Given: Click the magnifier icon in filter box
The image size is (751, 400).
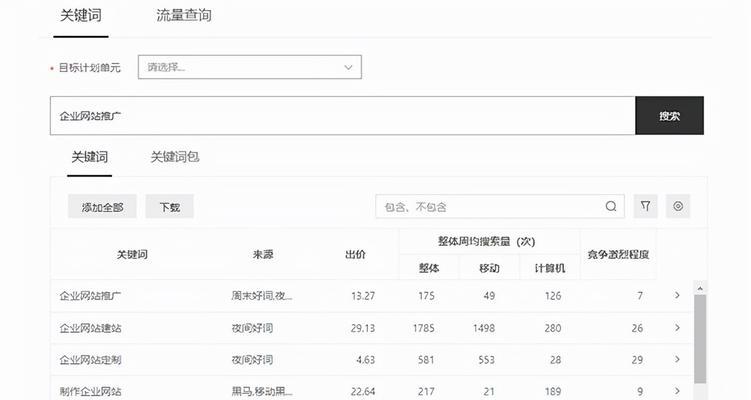Looking at the screenshot, I should click(x=611, y=206).
